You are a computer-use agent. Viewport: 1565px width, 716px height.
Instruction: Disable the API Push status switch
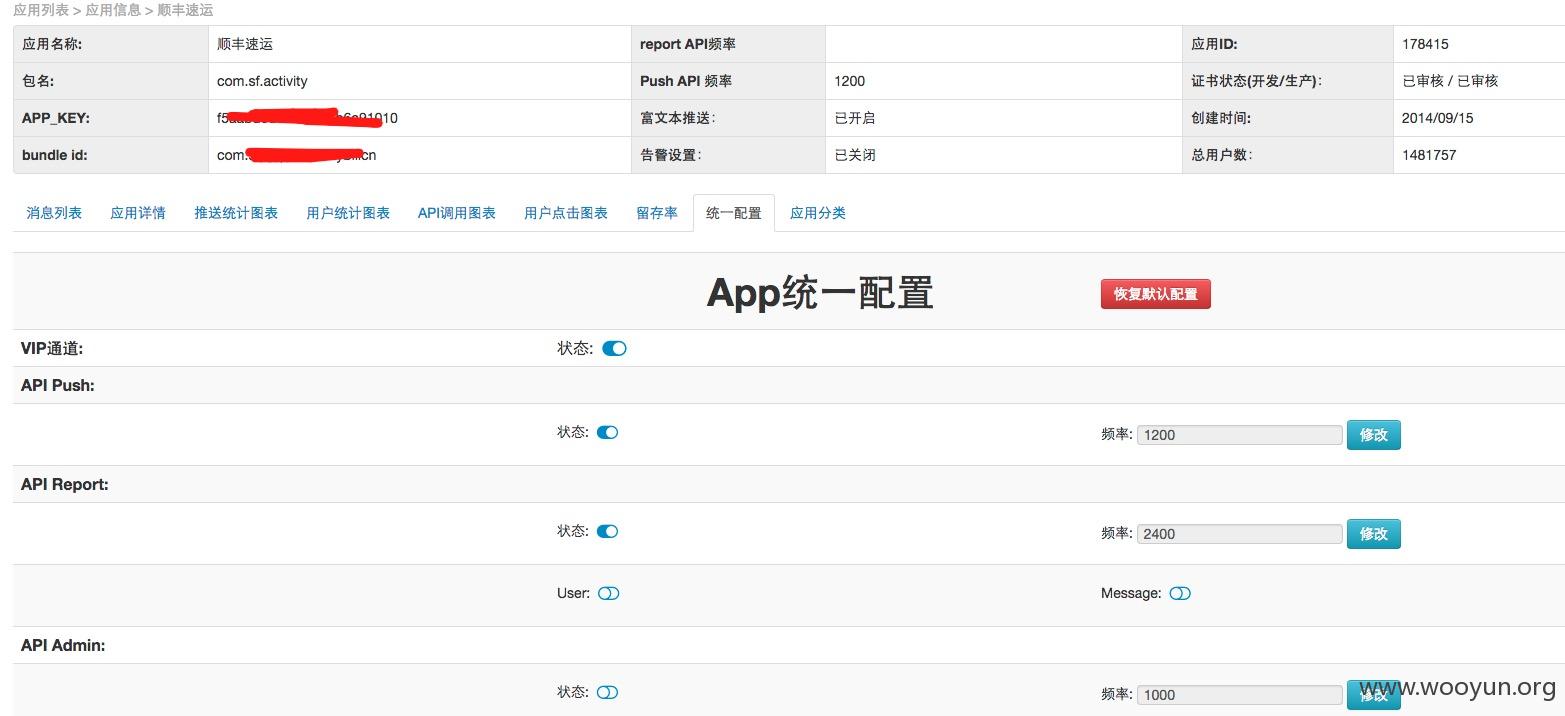[608, 432]
